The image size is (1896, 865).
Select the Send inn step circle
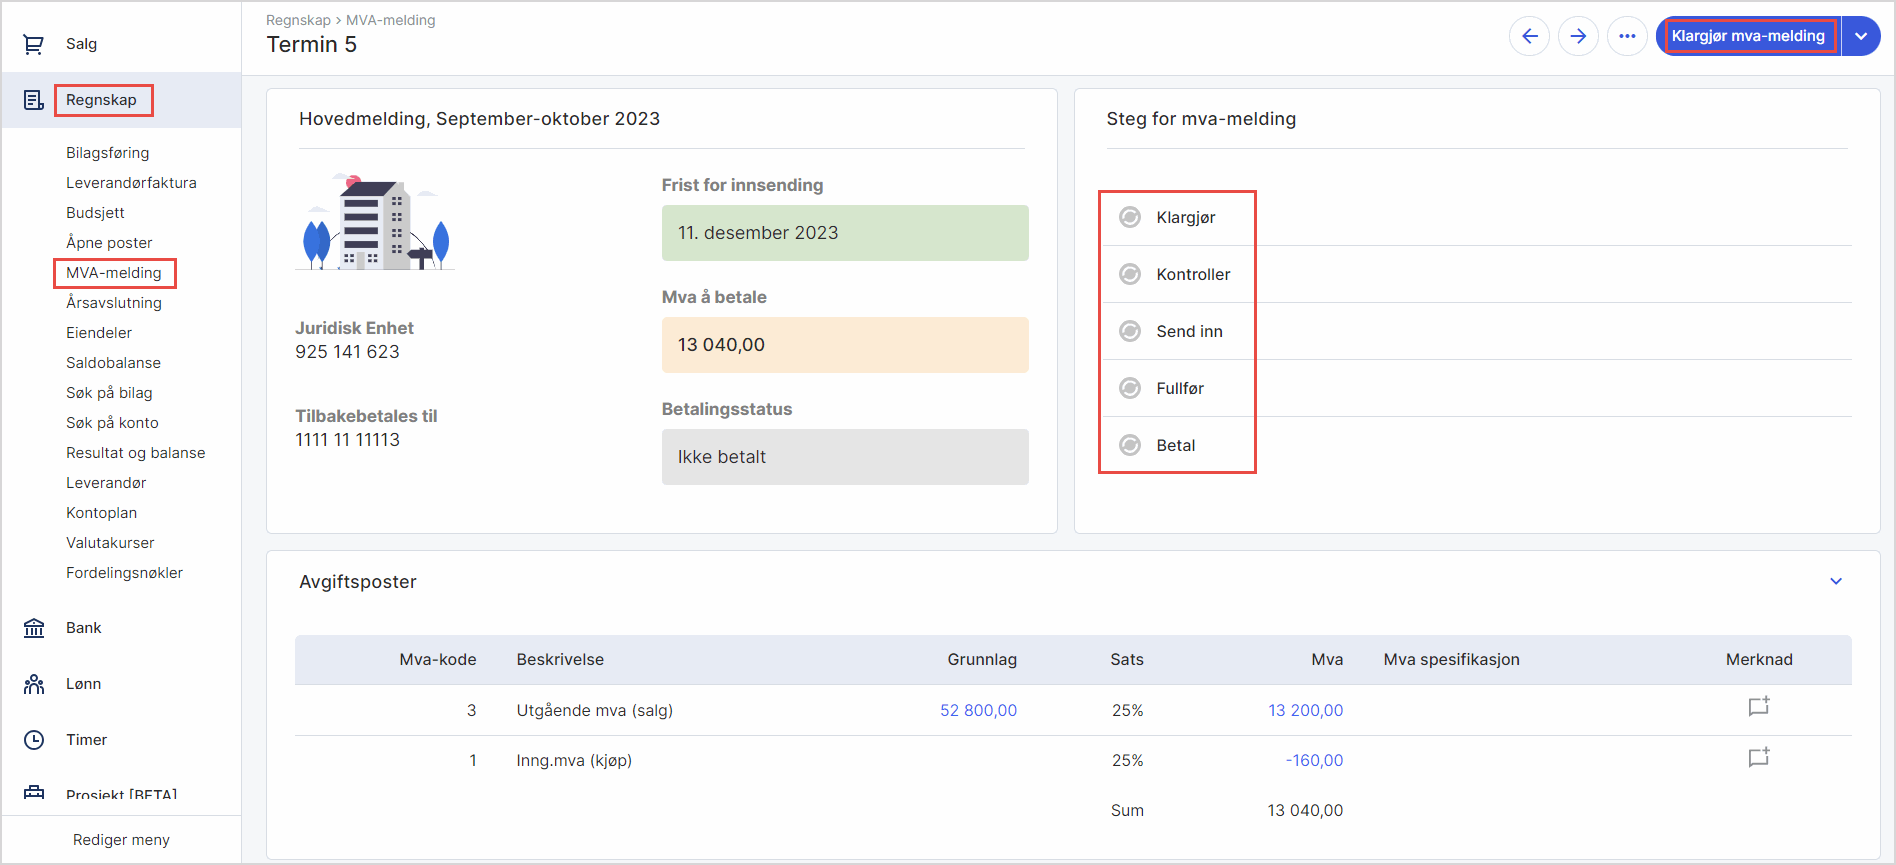click(x=1130, y=332)
